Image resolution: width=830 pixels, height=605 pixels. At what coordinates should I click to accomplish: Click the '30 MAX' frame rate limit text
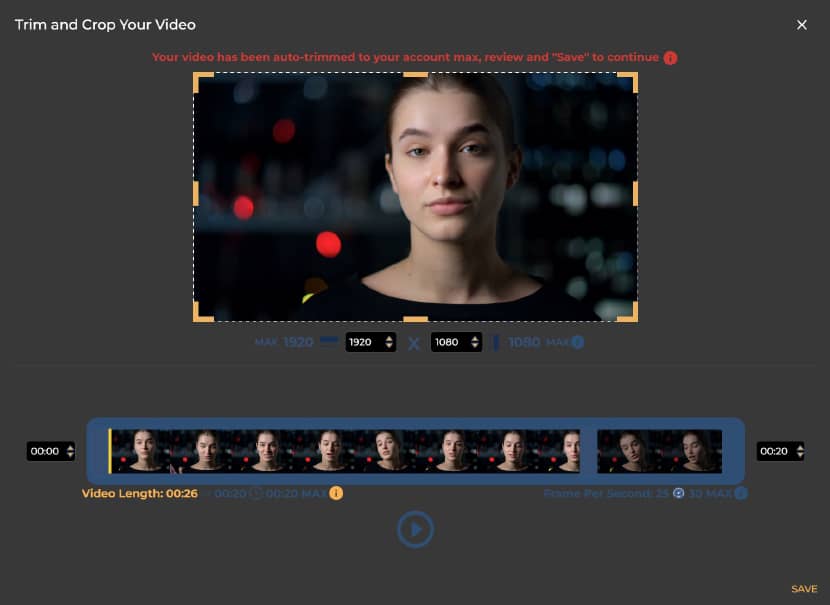(710, 493)
